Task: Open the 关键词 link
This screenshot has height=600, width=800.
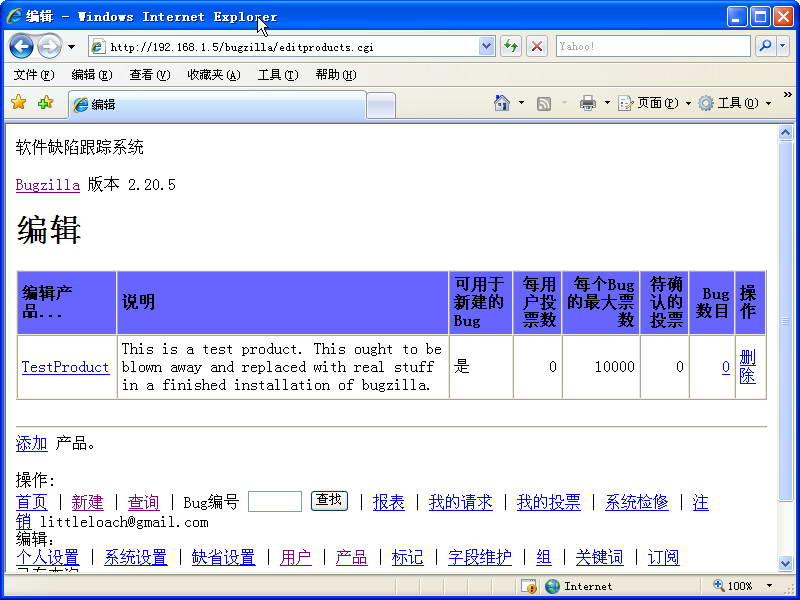Action: 599,557
